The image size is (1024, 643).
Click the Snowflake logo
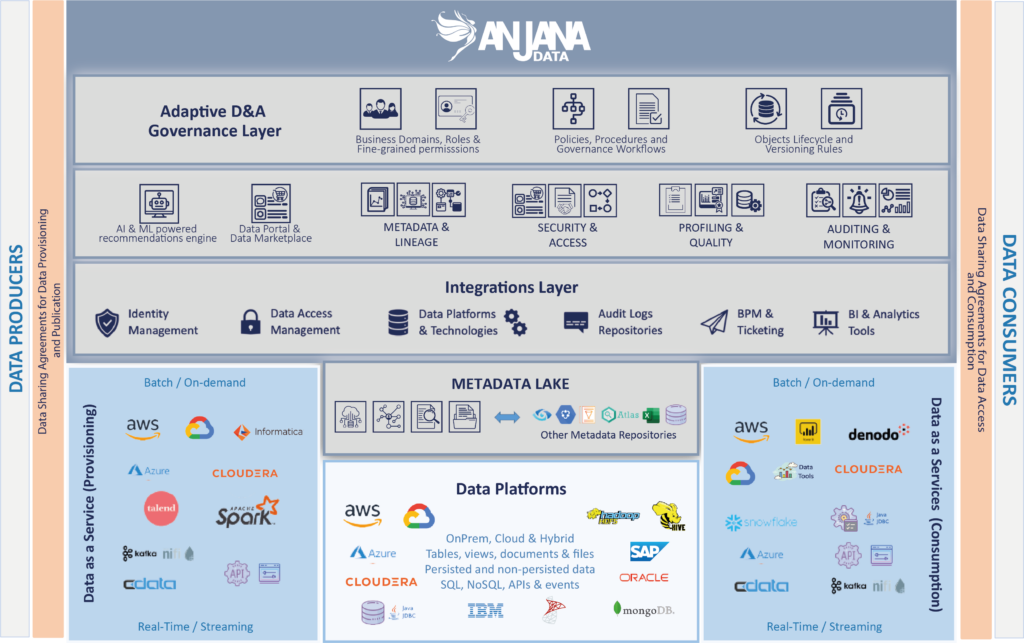pos(762,522)
